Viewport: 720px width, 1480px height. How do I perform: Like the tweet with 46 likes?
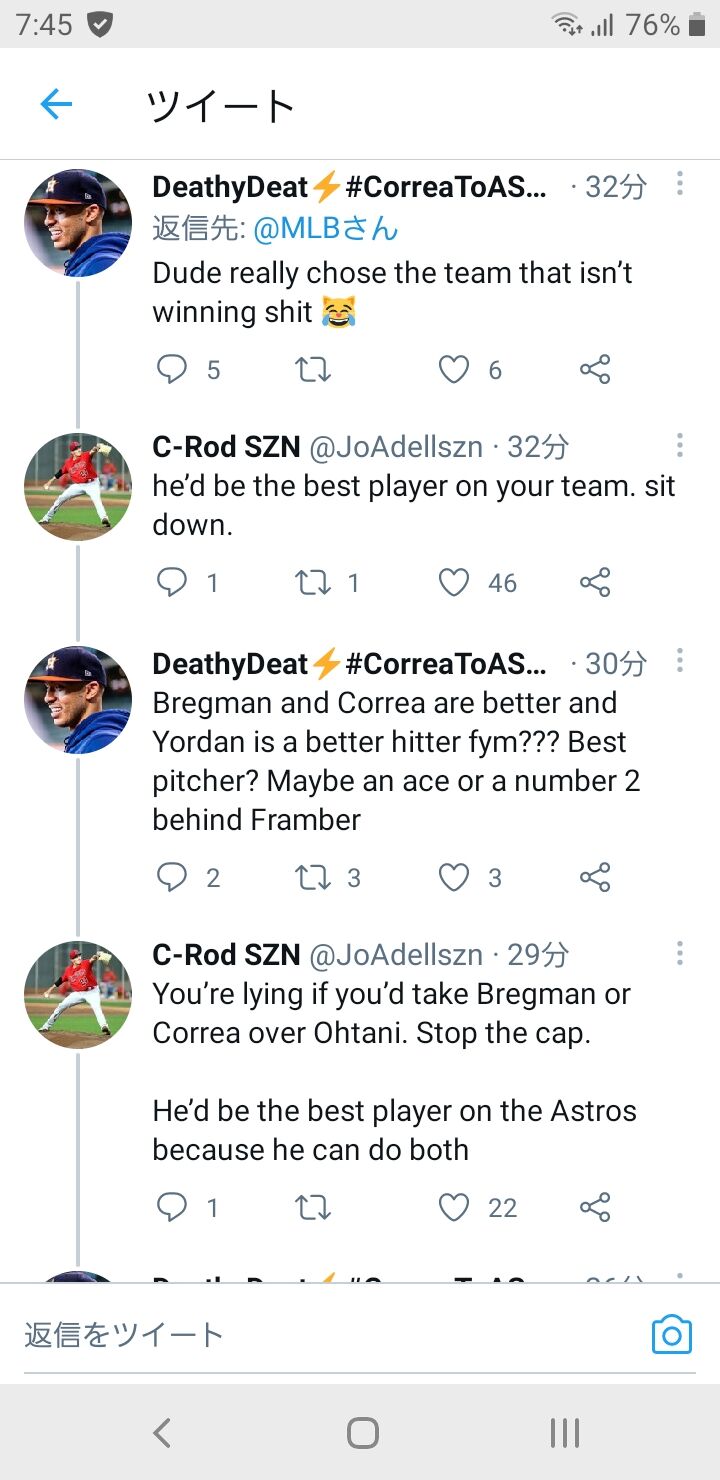coord(454,582)
